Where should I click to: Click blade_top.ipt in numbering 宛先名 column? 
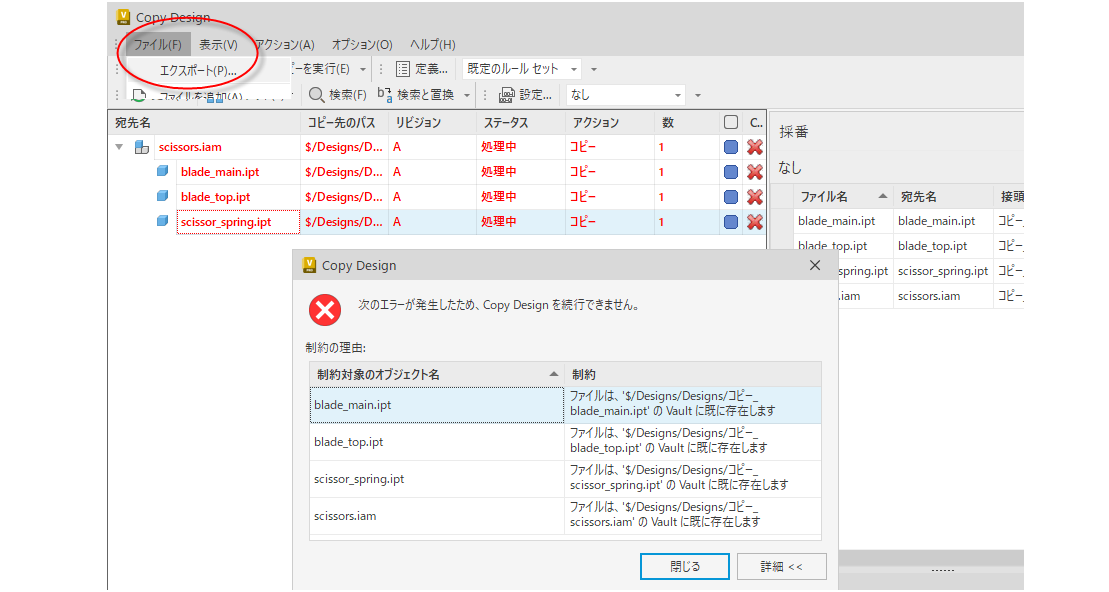tap(933, 246)
